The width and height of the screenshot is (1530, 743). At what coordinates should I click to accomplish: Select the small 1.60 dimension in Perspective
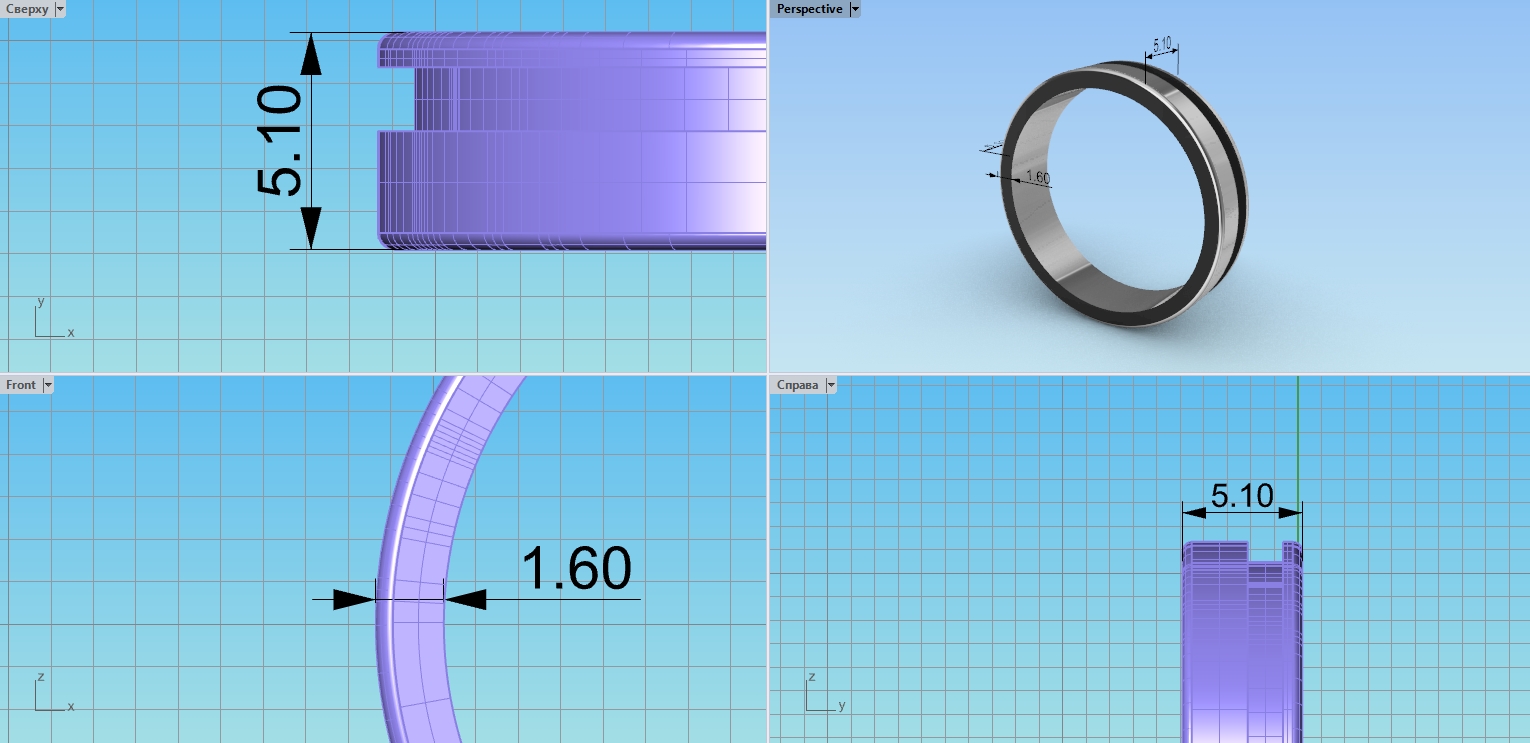[x=1037, y=178]
